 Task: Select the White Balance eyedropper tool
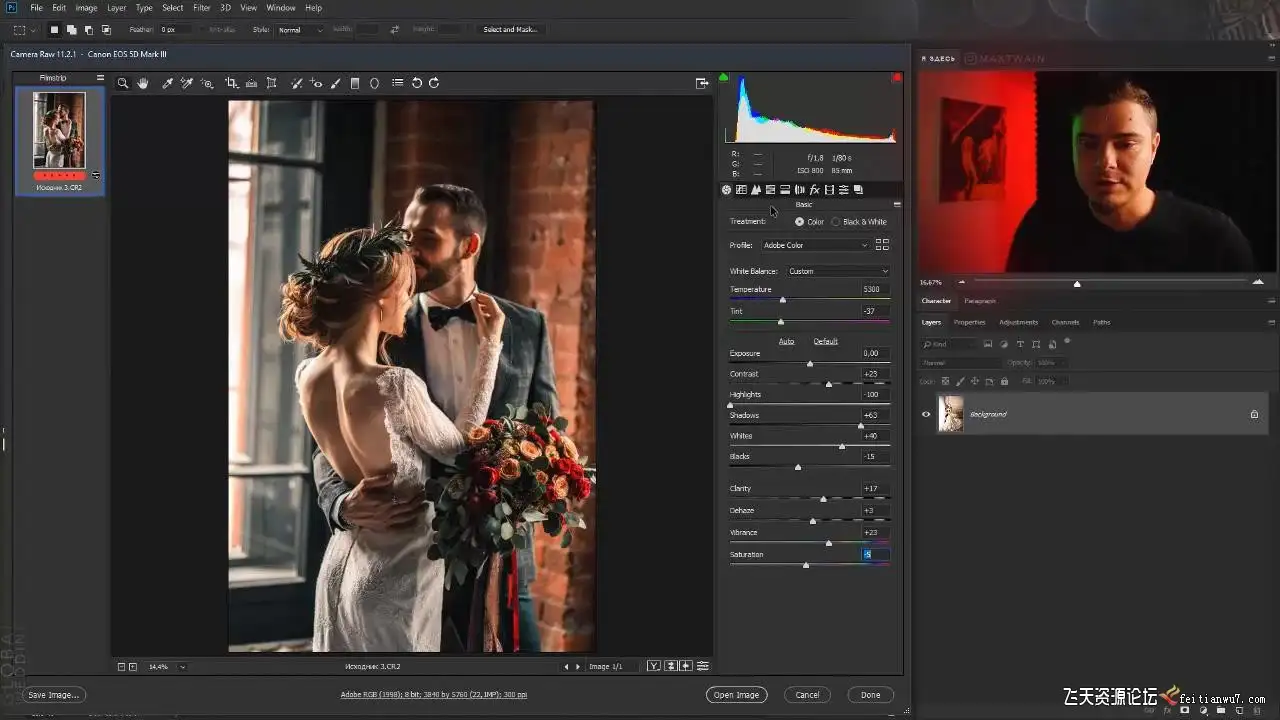coord(167,83)
